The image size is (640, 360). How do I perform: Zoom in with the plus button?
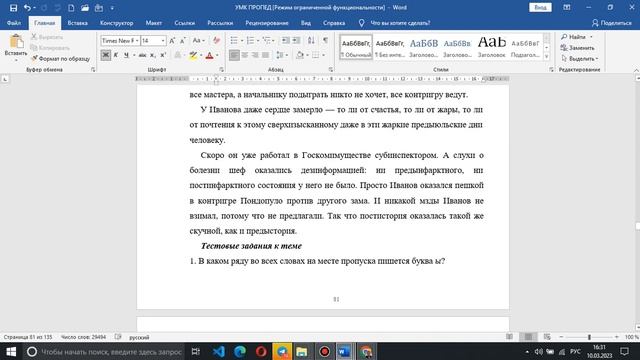[617, 337]
